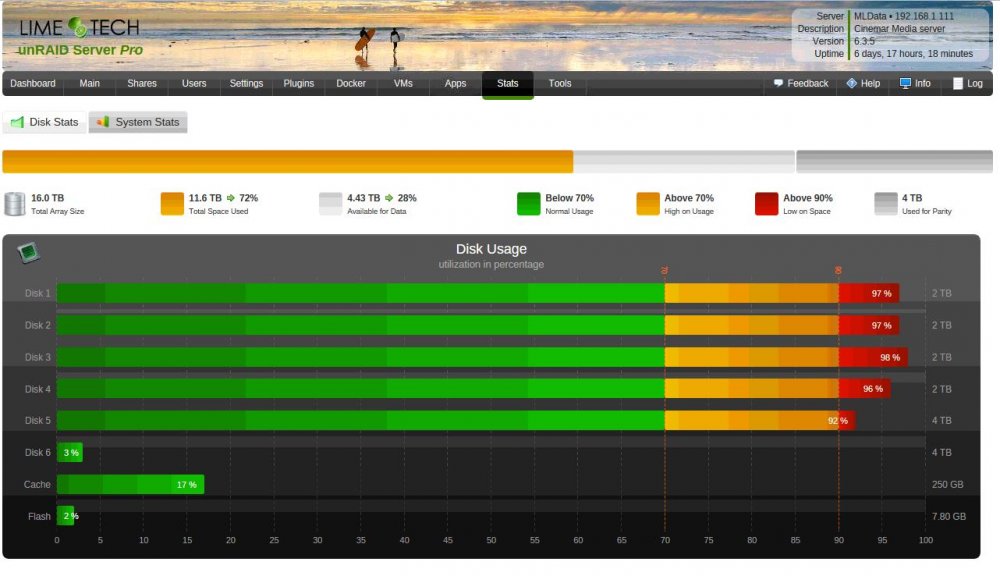Screen dimensions: 1000x576
Task: Click the Disk Stats tab icon
Action: [17, 122]
